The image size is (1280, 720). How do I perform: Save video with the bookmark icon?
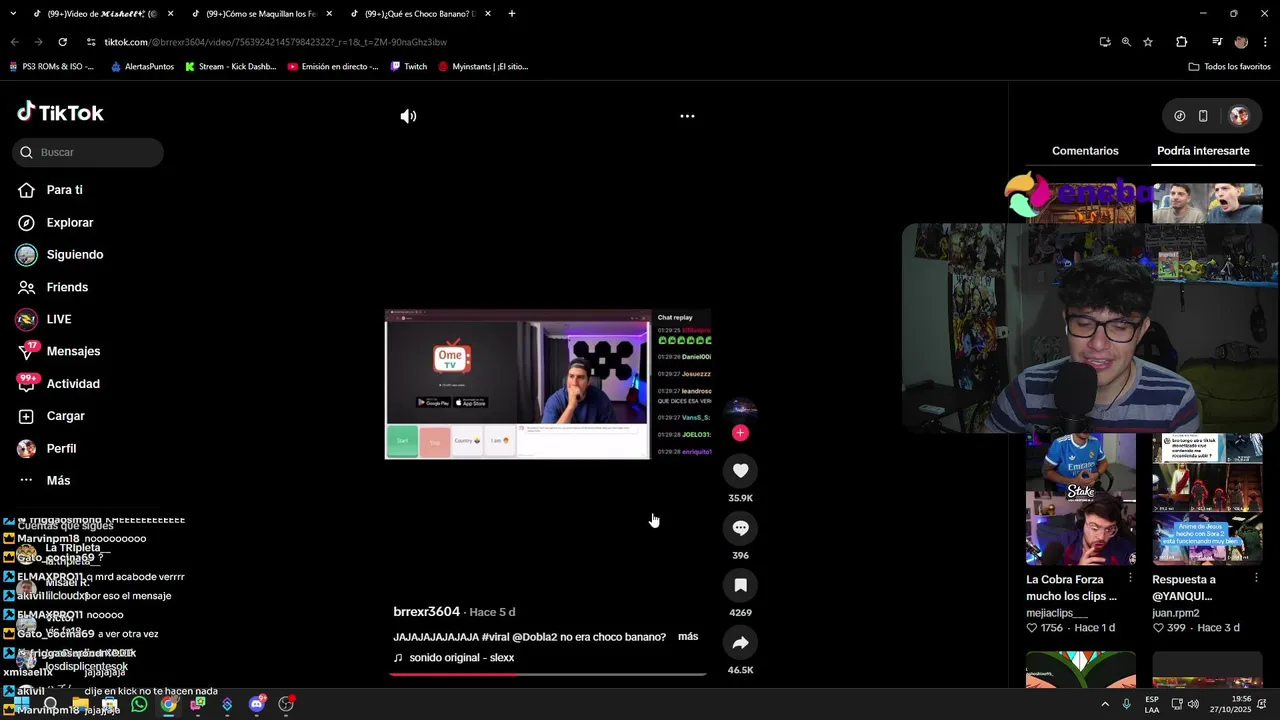tap(740, 585)
